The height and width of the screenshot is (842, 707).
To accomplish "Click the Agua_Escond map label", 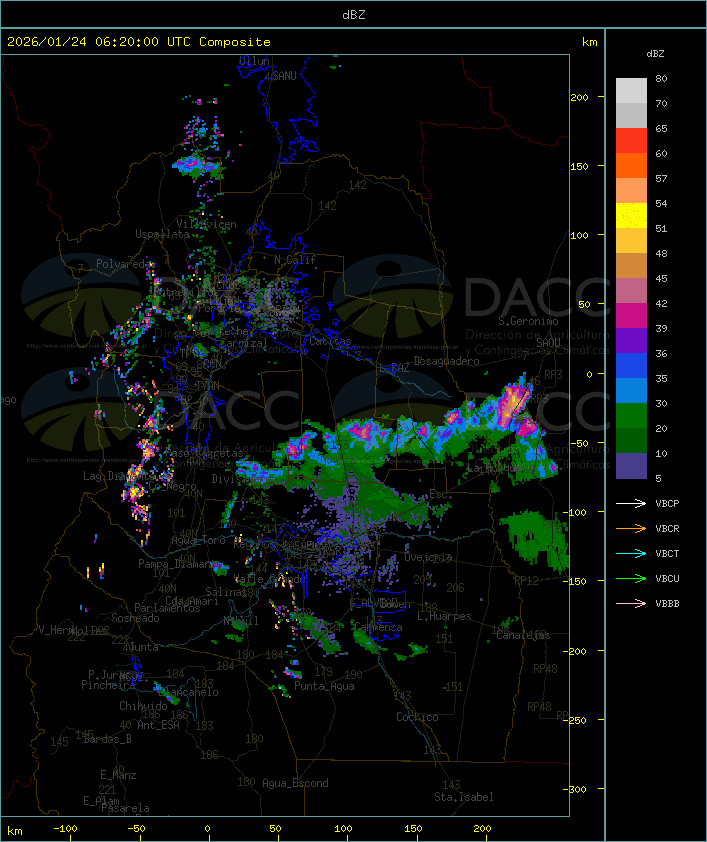I will 295,783.
